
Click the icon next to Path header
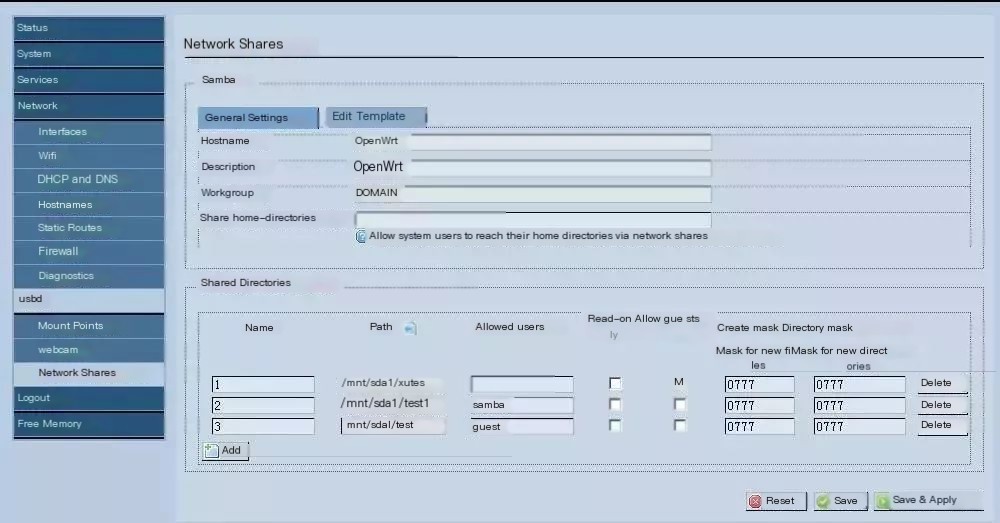pyautogui.click(x=411, y=328)
